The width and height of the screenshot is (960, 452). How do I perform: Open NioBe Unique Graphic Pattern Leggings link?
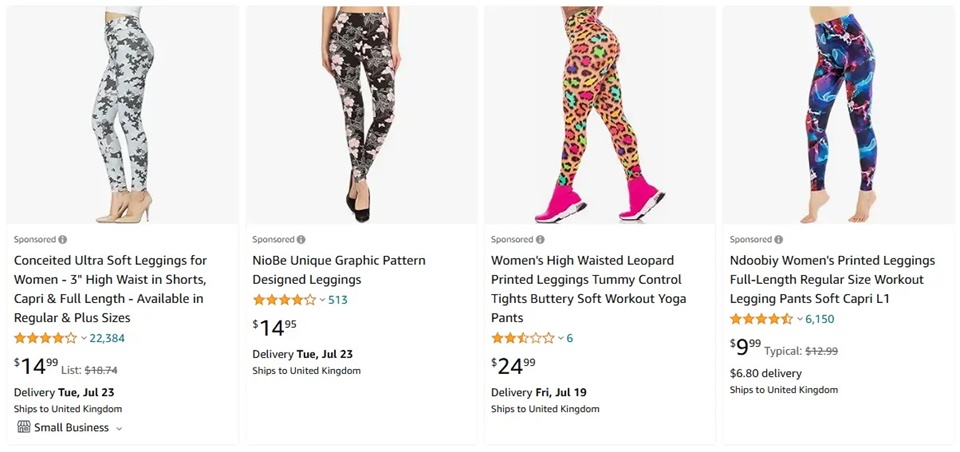coord(338,270)
